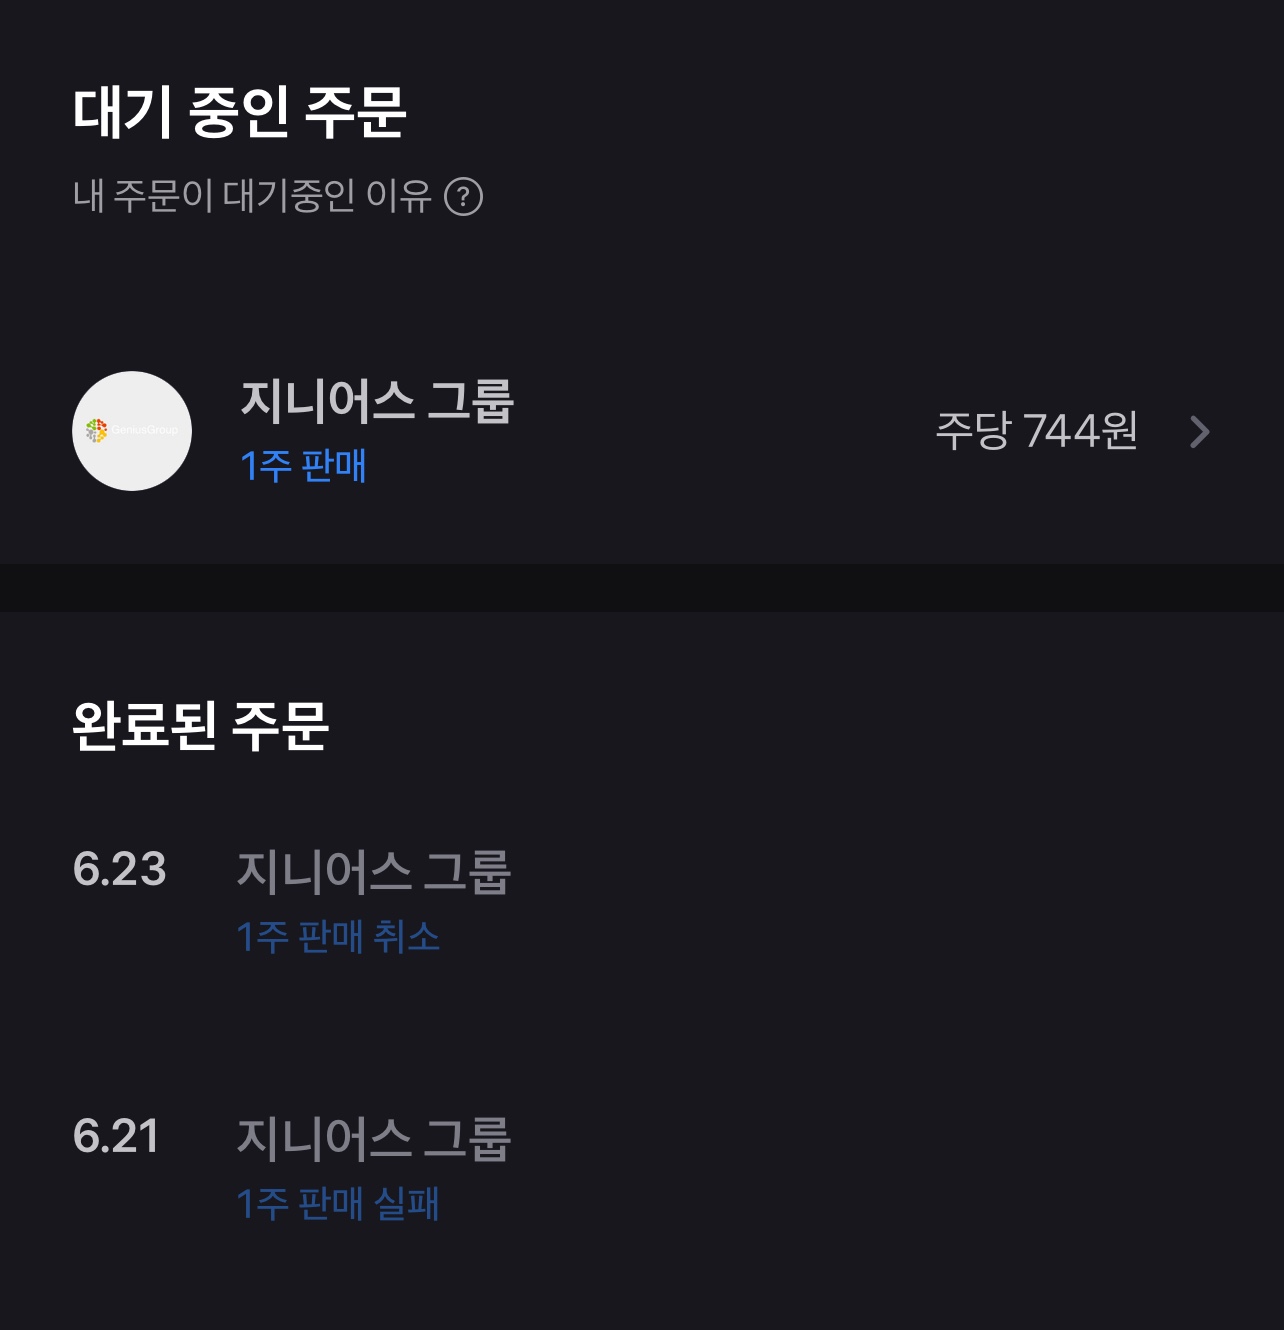Image resolution: width=1284 pixels, height=1330 pixels.
Task: Click the 'GeniusGroup' text inside the logo
Action: (x=145, y=430)
